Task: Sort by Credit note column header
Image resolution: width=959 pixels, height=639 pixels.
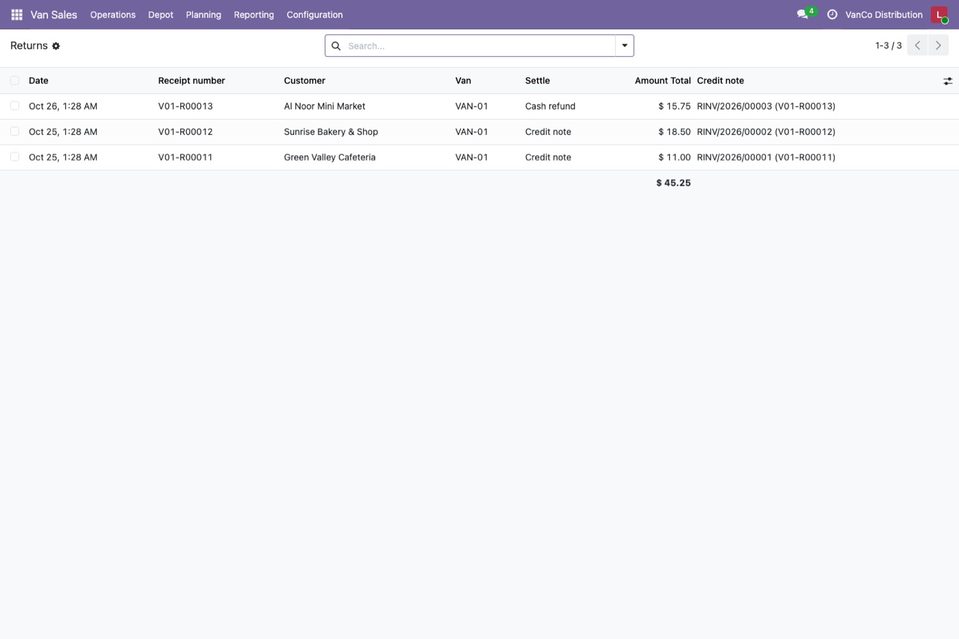Action: pyautogui.click(x=720, y=81)
